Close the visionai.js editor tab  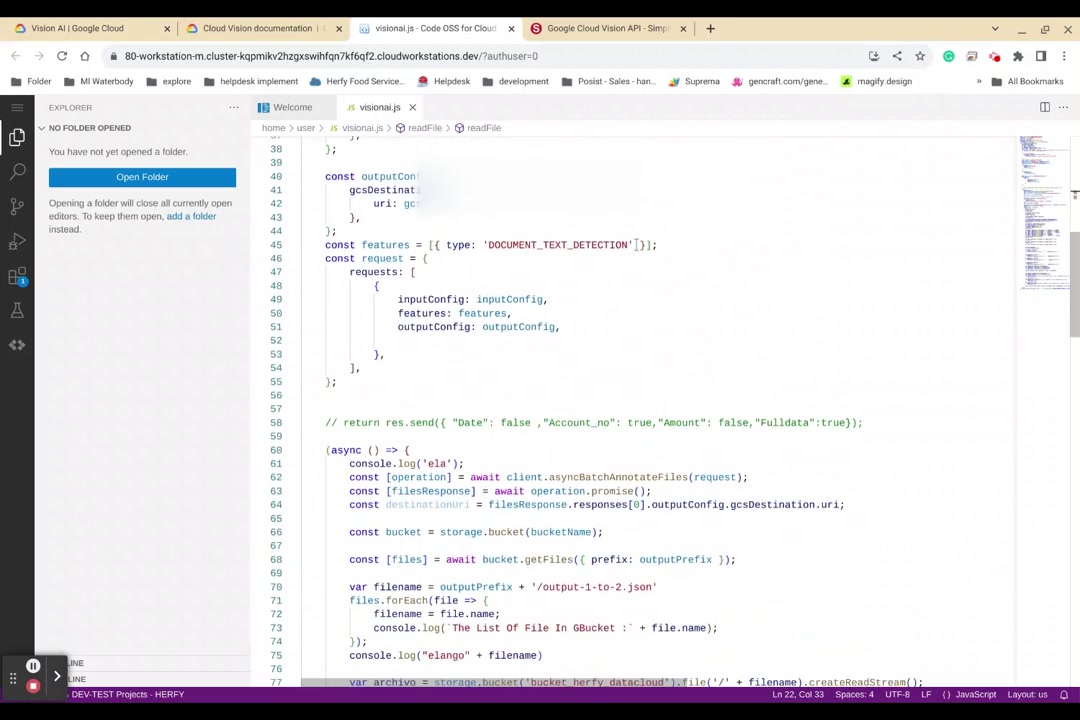click(x=413, y=107)
